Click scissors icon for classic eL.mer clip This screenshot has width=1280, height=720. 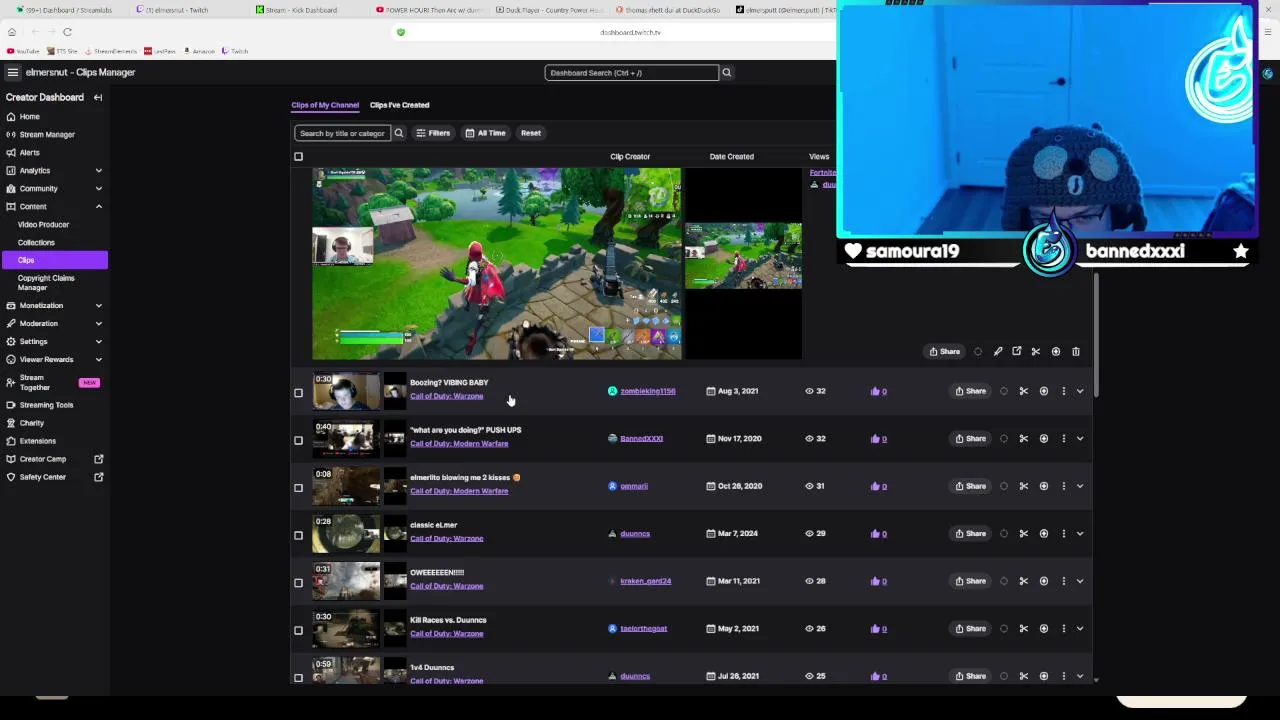coord(1024,533)
